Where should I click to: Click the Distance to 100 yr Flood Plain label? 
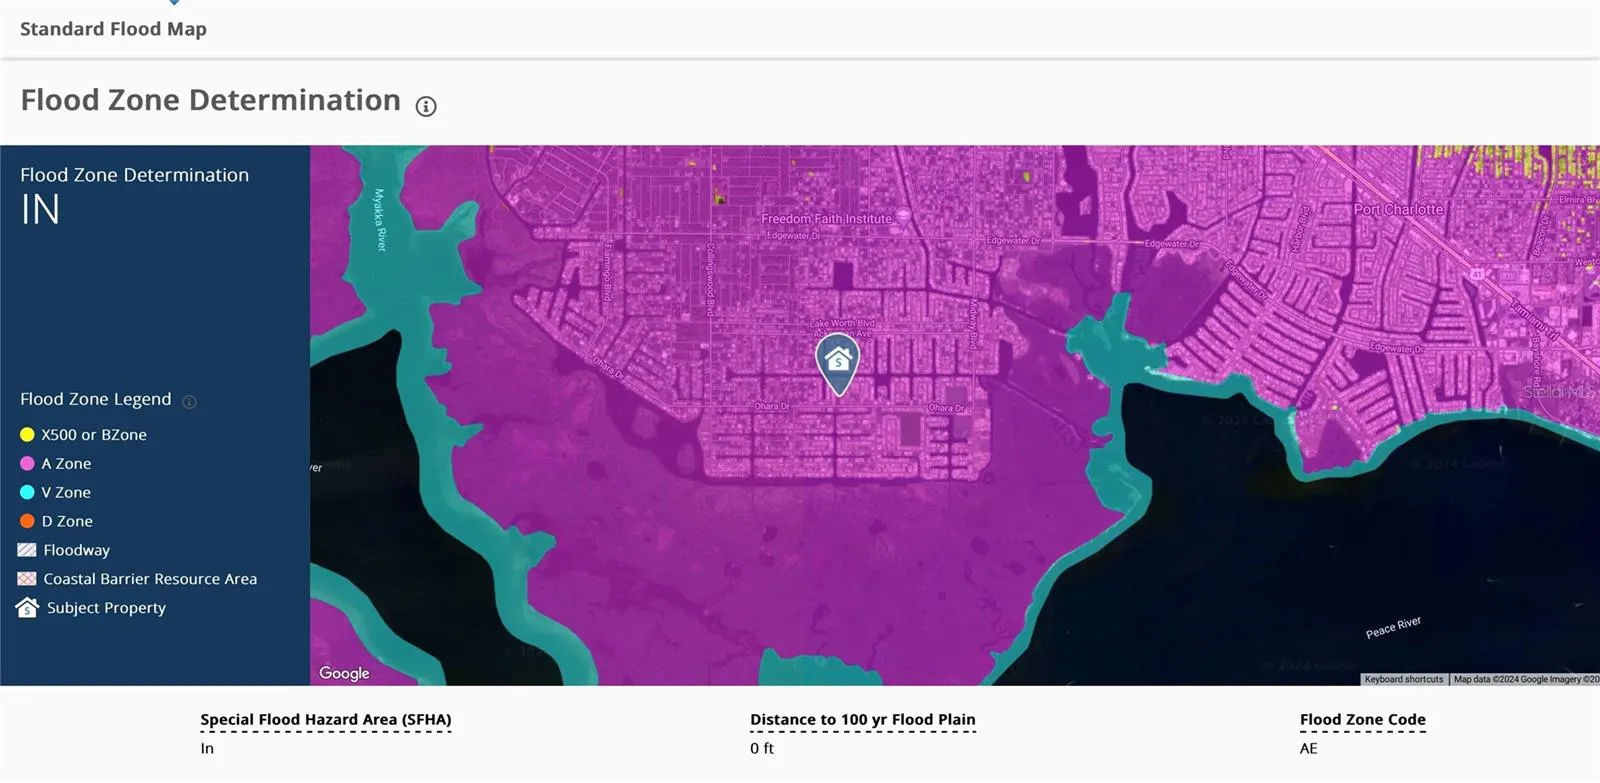tap(862, 719)
